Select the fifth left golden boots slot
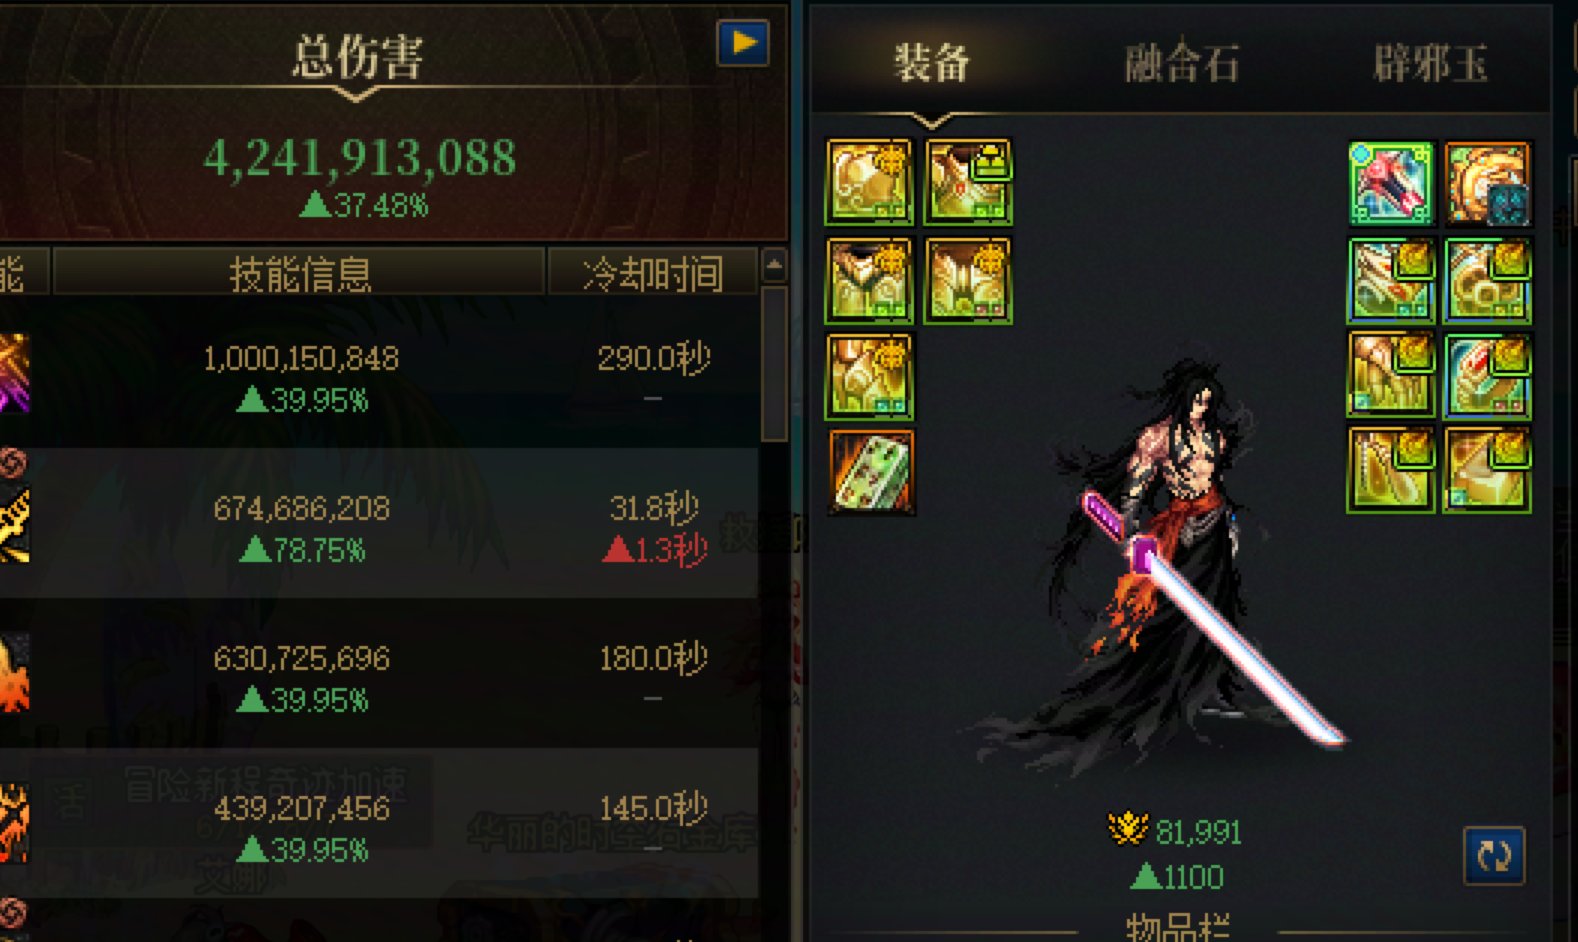 coord(869,377)
